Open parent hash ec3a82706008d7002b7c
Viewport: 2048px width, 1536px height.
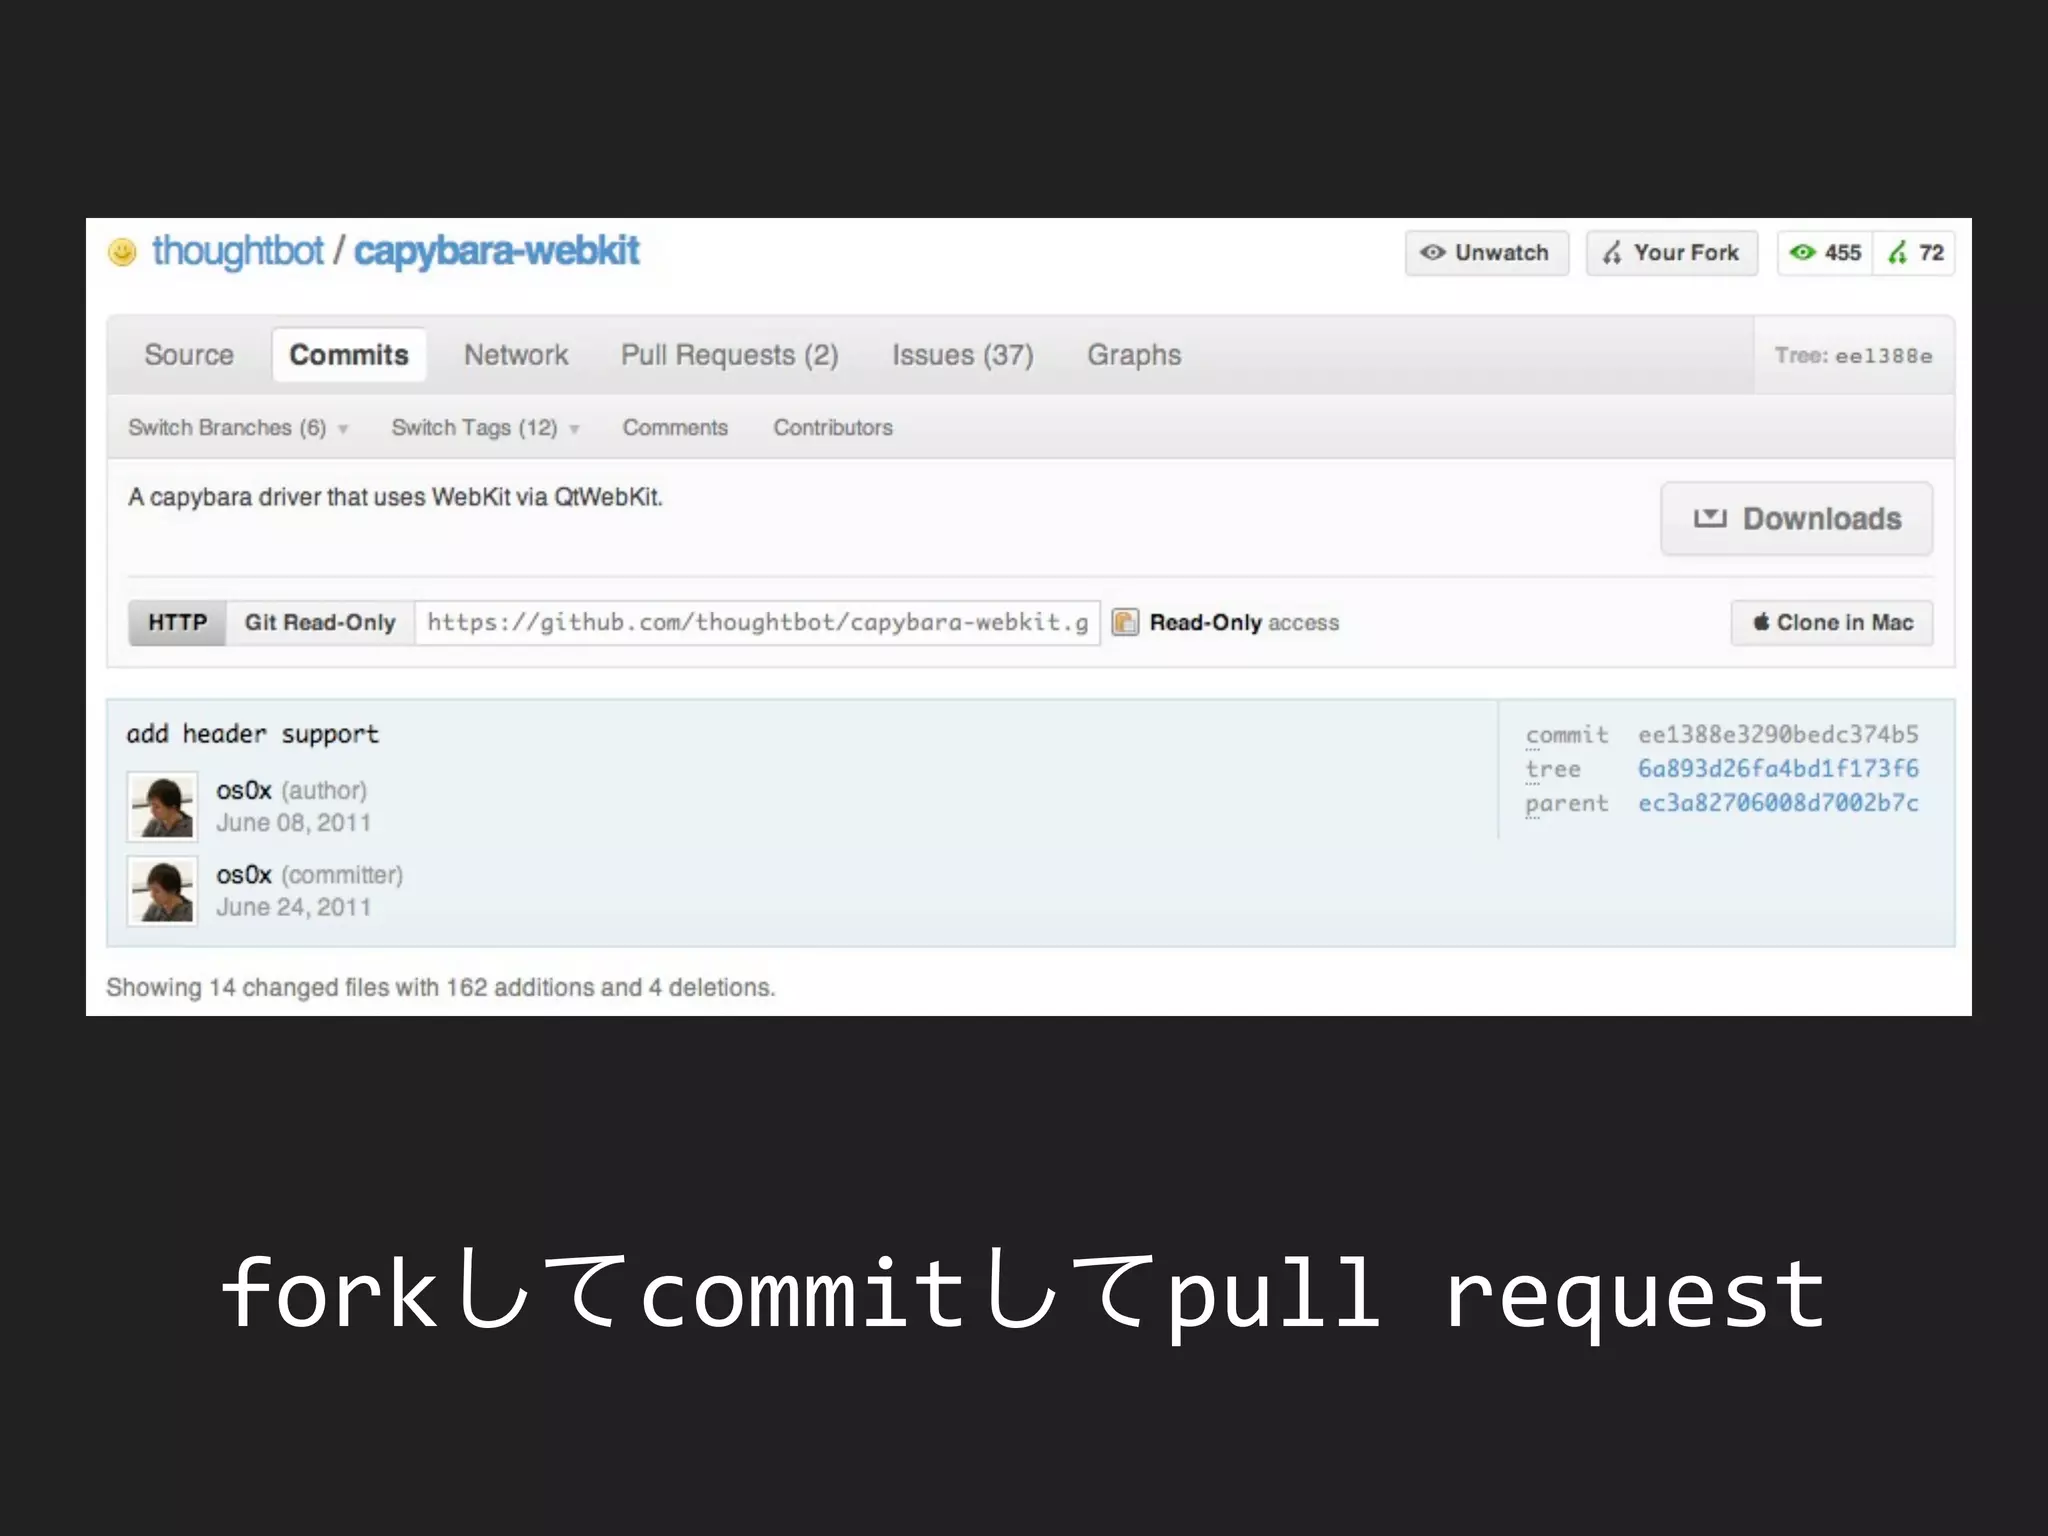click(1778, 802)
